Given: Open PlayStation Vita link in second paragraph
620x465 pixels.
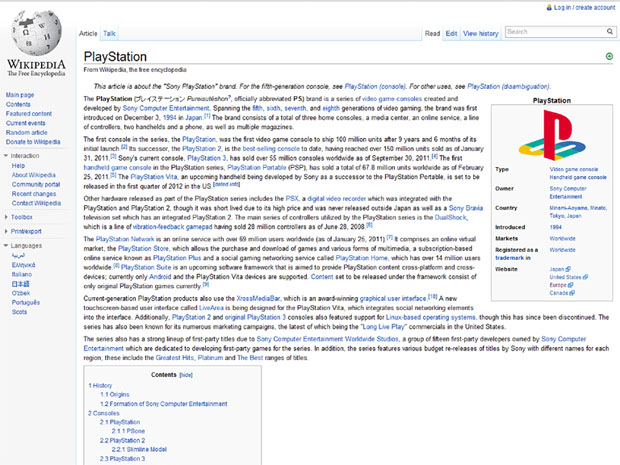Looking at the screenshot, I should (x=154, y=177).
